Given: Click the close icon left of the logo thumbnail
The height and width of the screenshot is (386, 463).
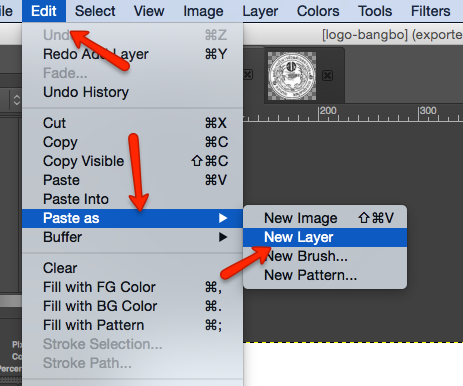Looking at the screenshot, I should tap(248, 75).
